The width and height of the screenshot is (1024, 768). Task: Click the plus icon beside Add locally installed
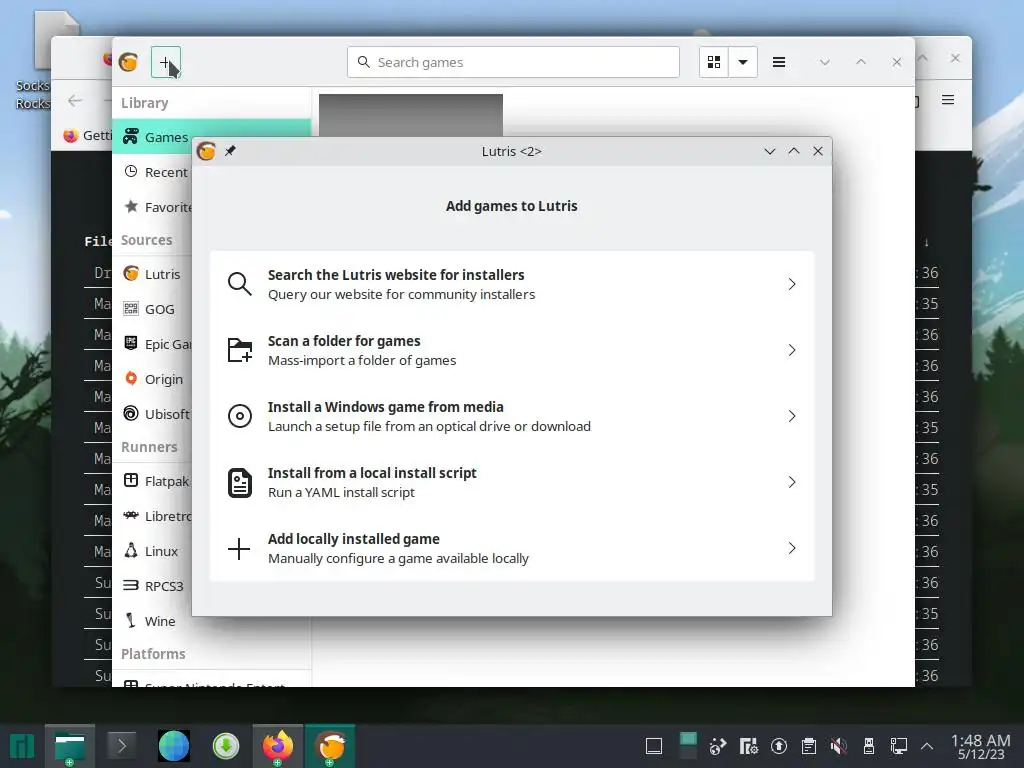click(239, 549)
